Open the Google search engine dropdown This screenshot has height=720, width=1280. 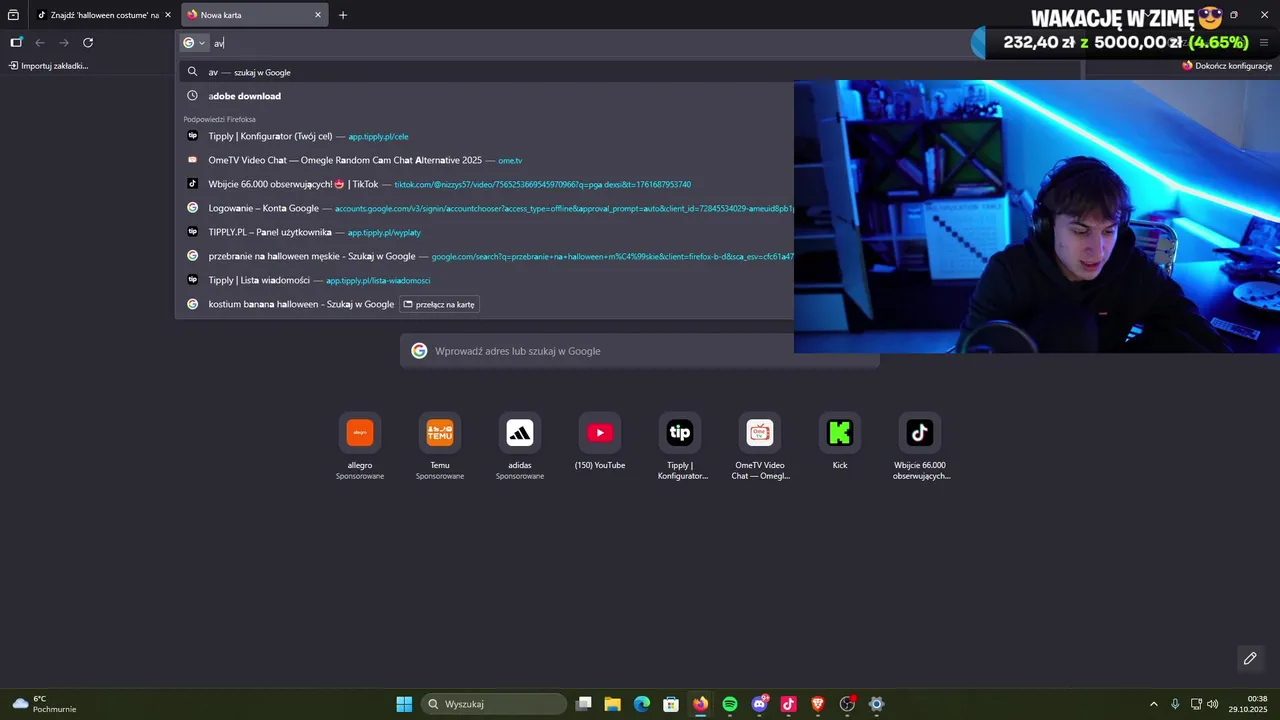(x=194, y=43)
